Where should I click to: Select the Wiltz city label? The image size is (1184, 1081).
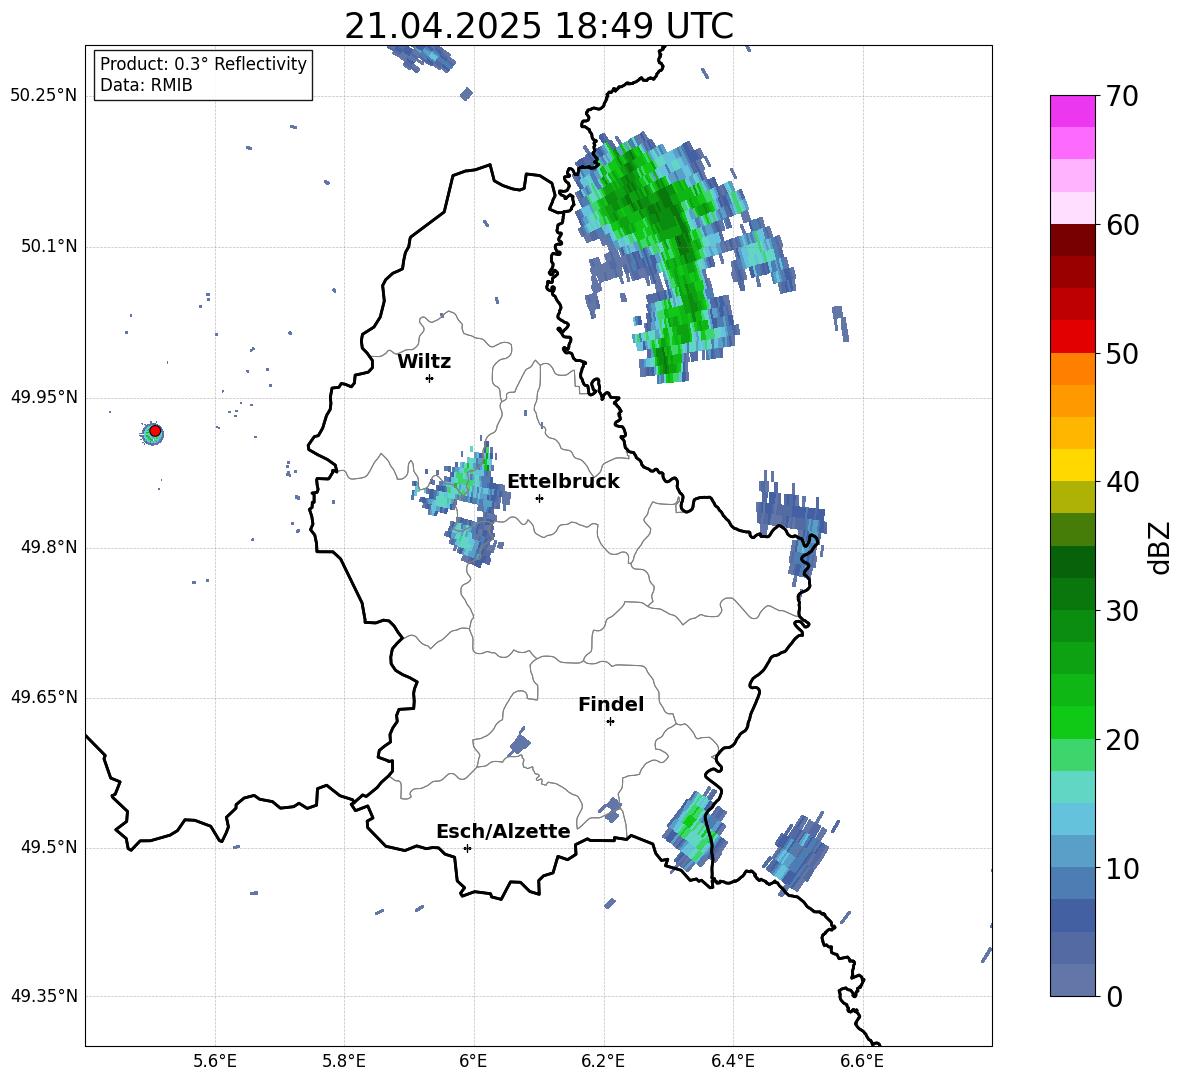click(424, 362)
